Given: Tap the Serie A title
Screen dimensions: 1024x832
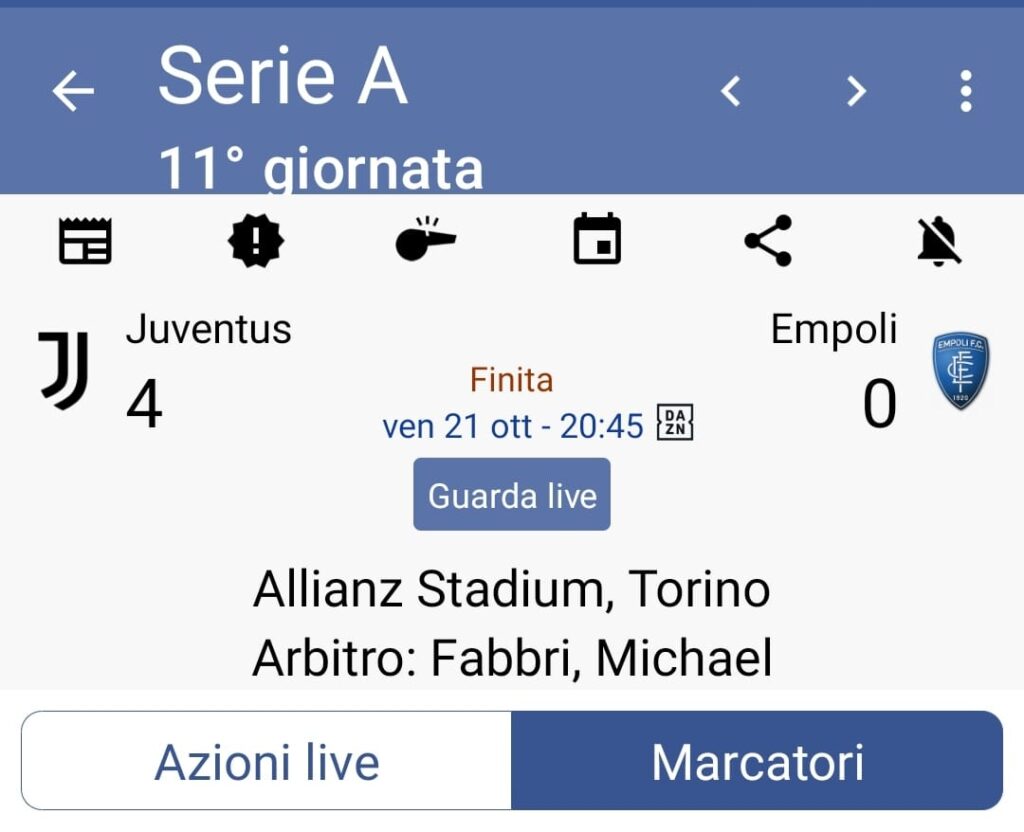Looking at the screenshot, I should pyautogui.click(x=283, y=76).
